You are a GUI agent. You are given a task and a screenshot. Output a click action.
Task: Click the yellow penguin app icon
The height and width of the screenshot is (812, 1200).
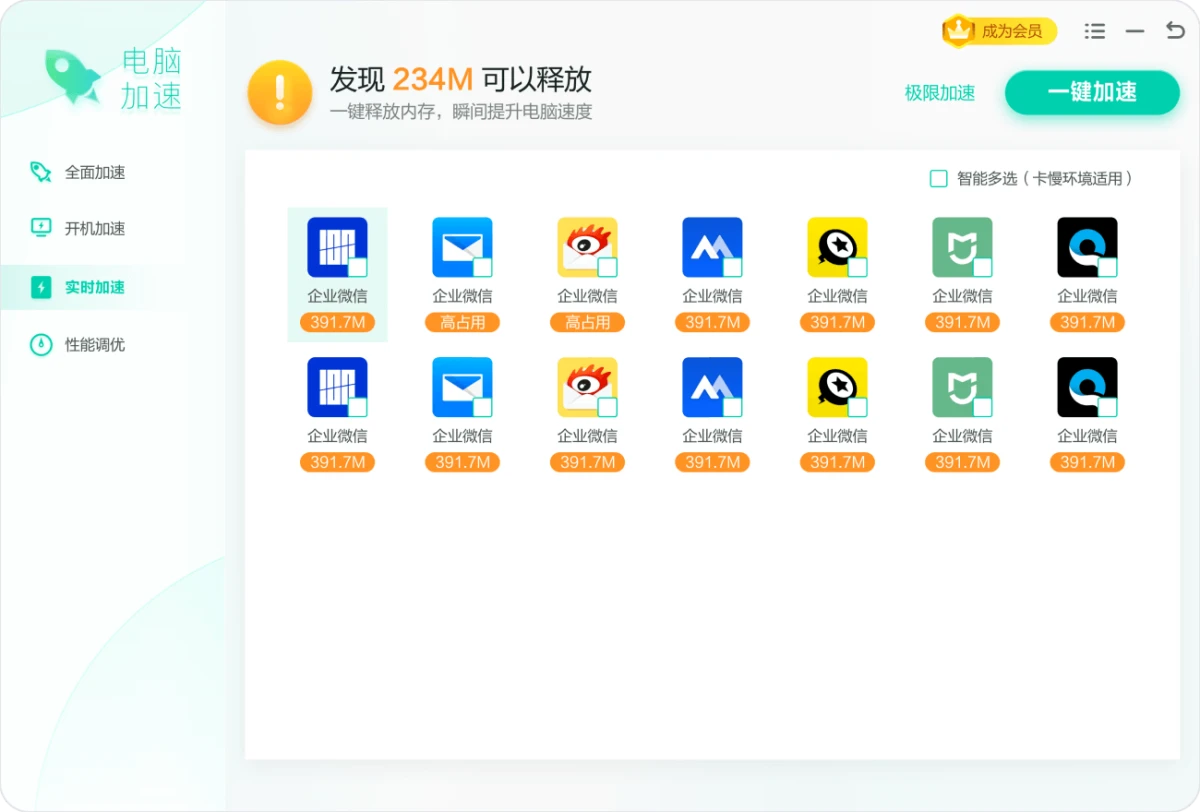pyautogui.click(x=837, y=246)
